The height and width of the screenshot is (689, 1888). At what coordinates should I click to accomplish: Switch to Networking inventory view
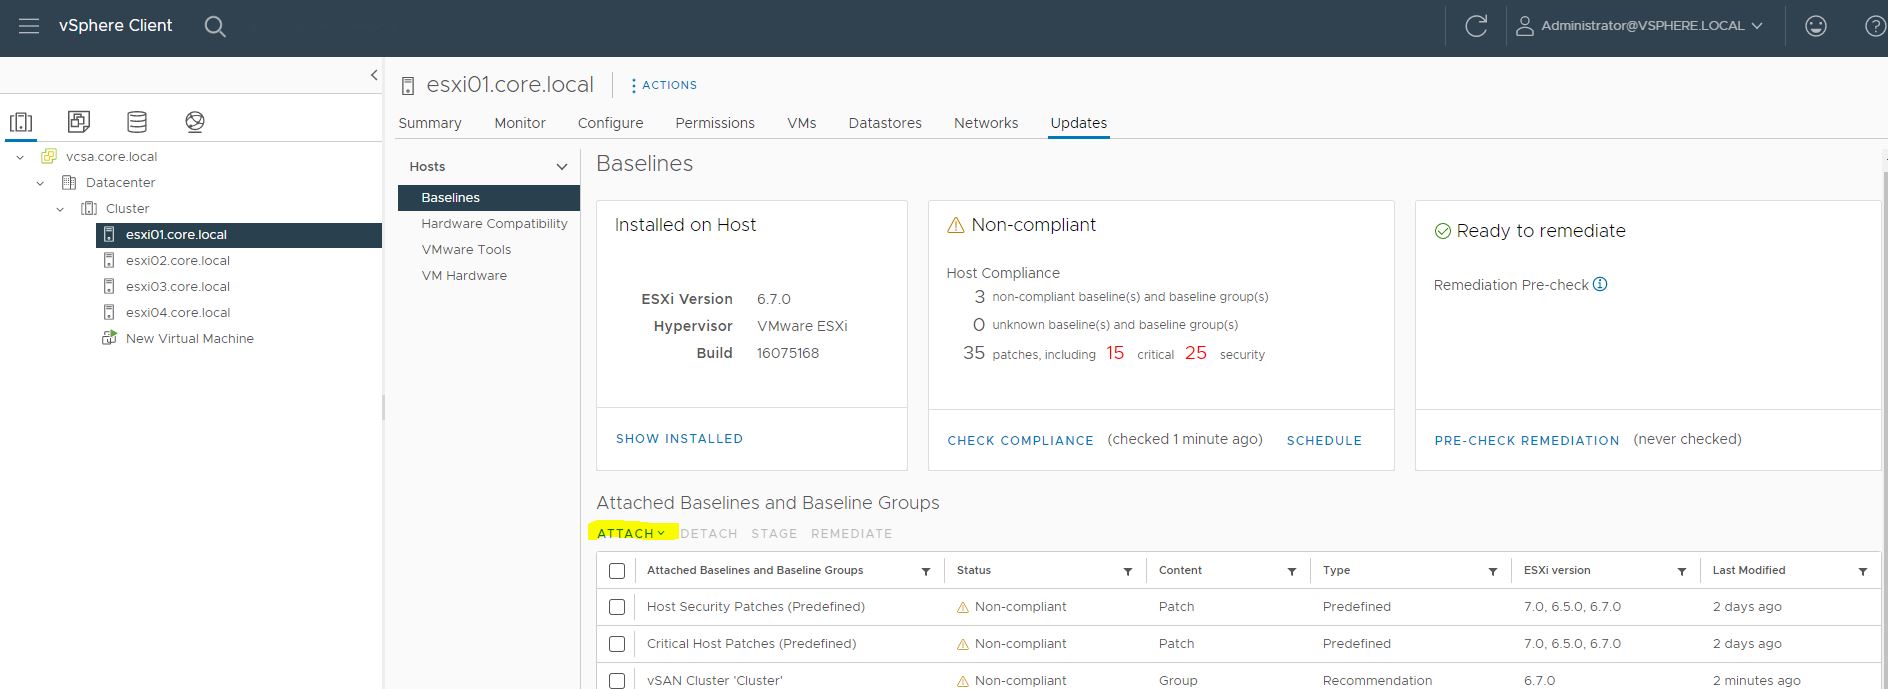coord(195,122)
